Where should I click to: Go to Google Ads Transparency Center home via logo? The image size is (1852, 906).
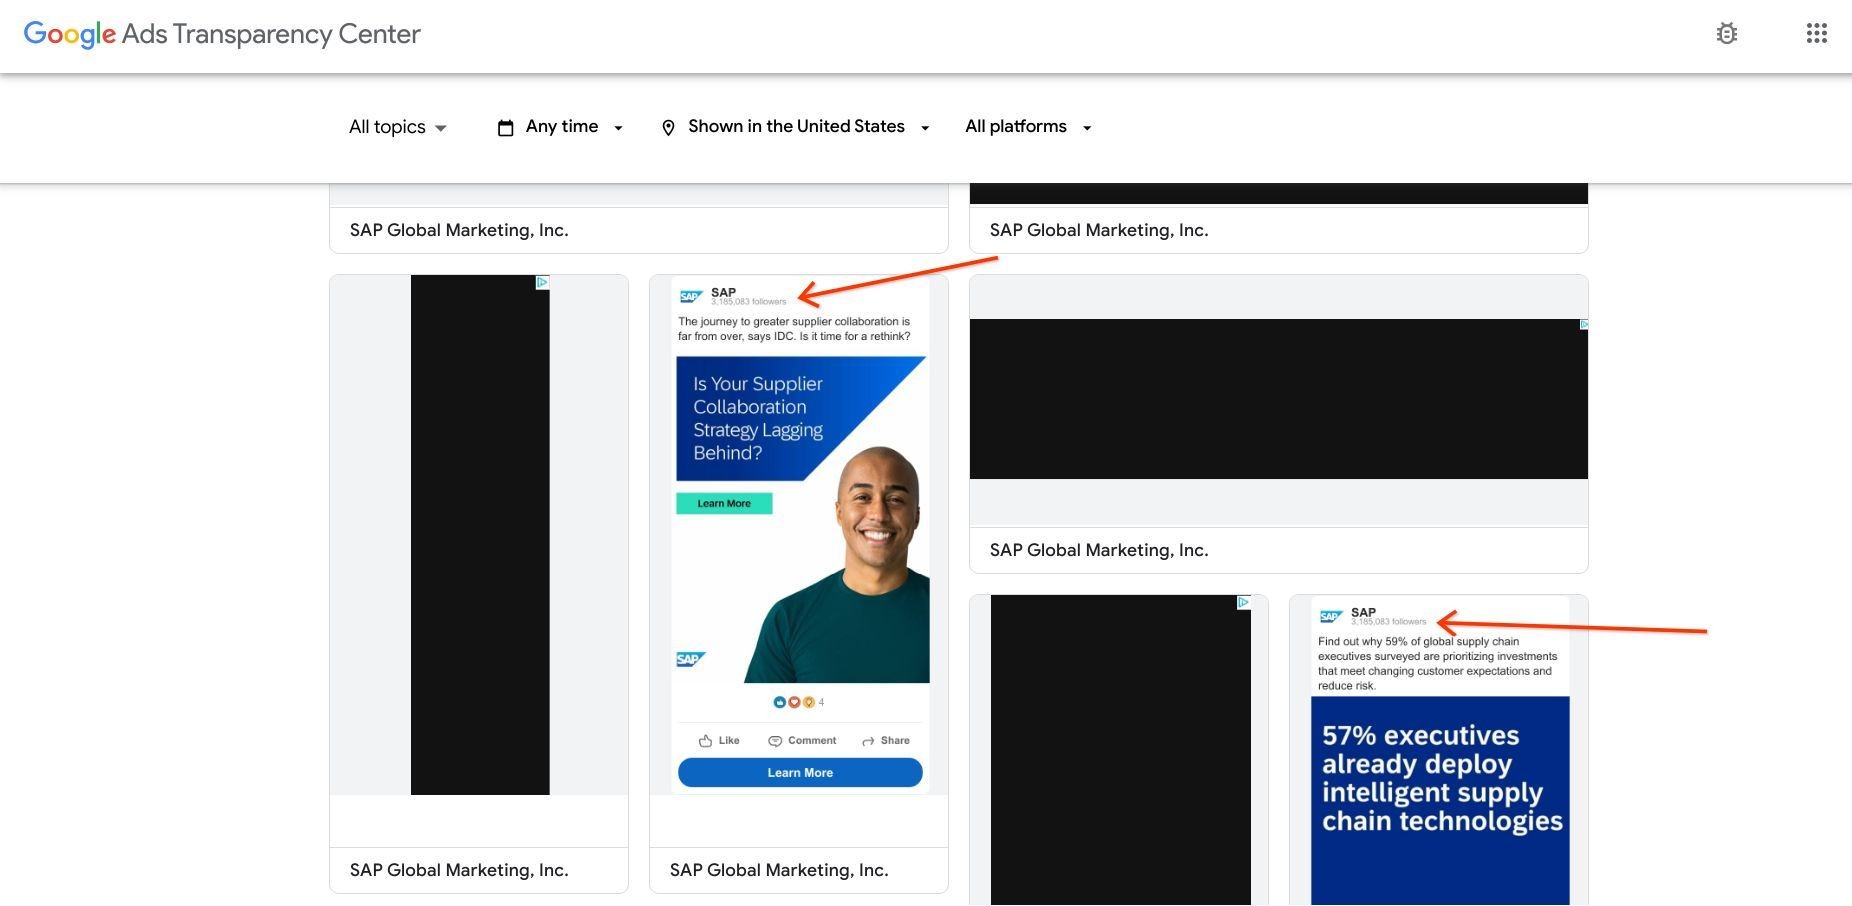(222, 34)
